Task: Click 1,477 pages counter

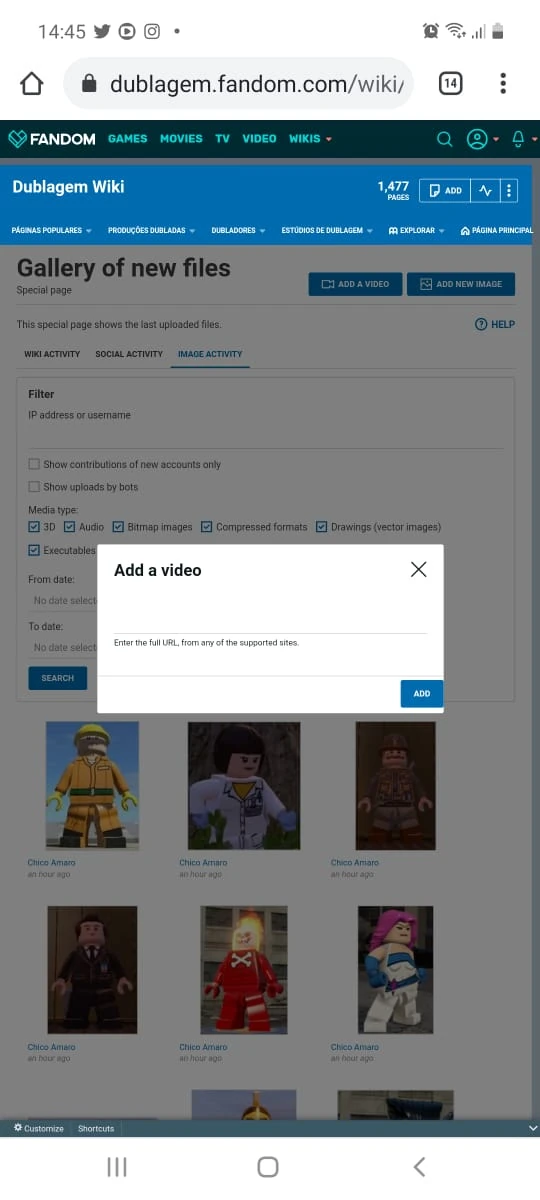Action: (x=393, y=190)
